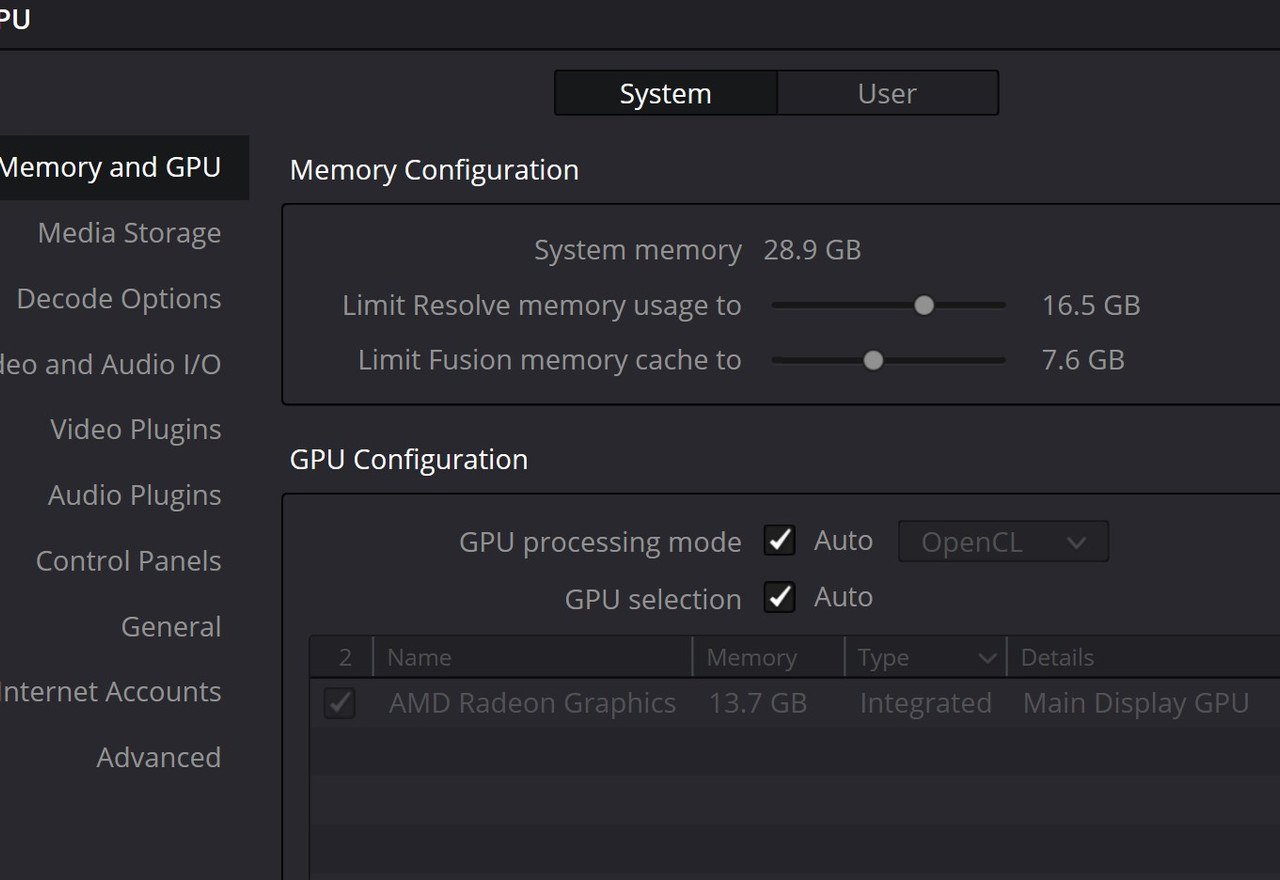Open the OpenCL processing mode dropdown

tap(1003, 542)
